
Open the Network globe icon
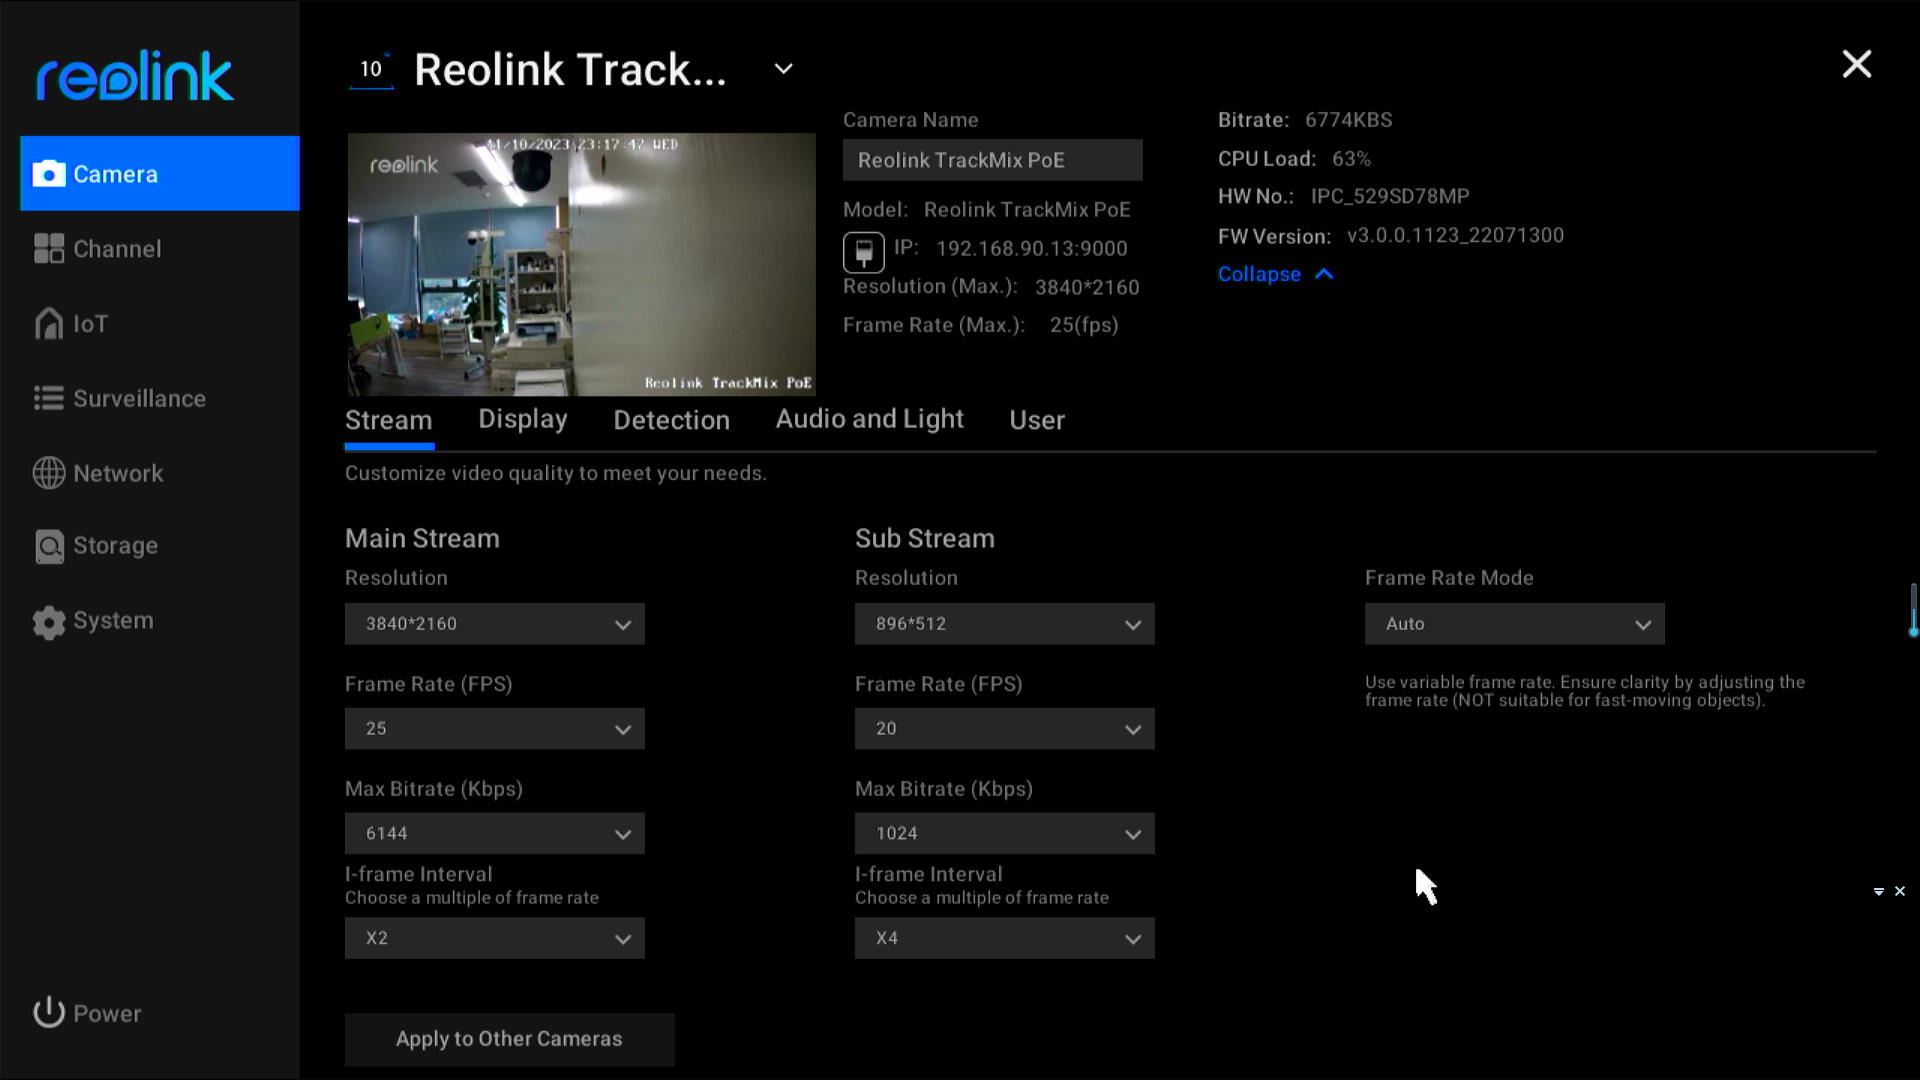coord(48,473)
